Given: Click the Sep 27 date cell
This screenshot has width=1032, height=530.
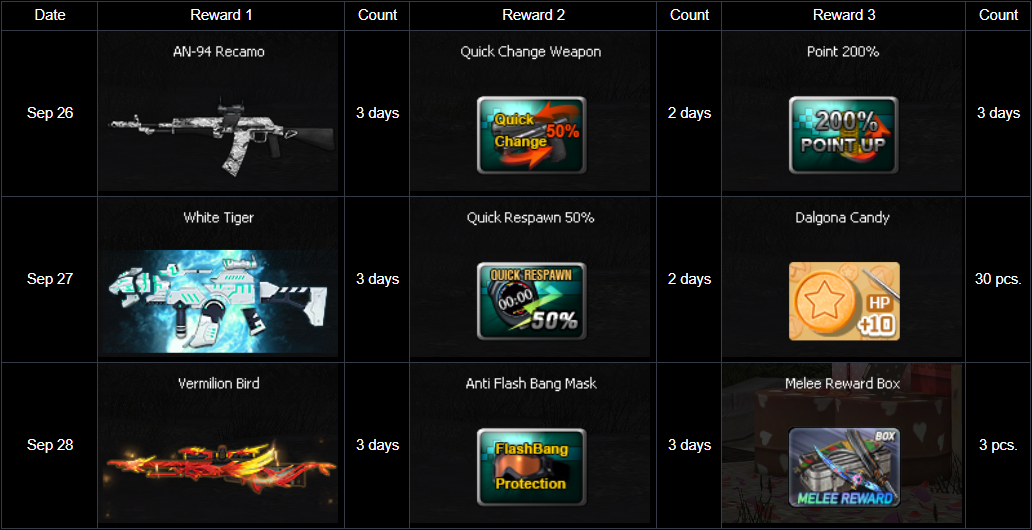Looking at the screenshot, I should (49, 279).
